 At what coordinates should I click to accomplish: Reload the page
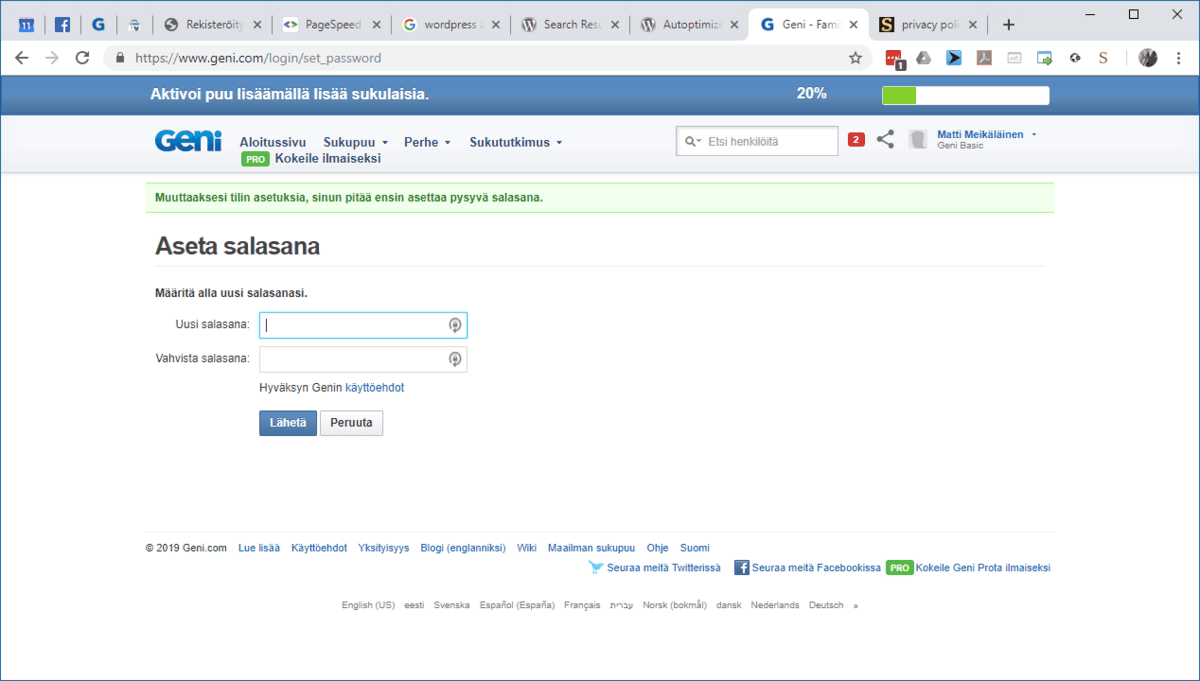tap(82, 58)
